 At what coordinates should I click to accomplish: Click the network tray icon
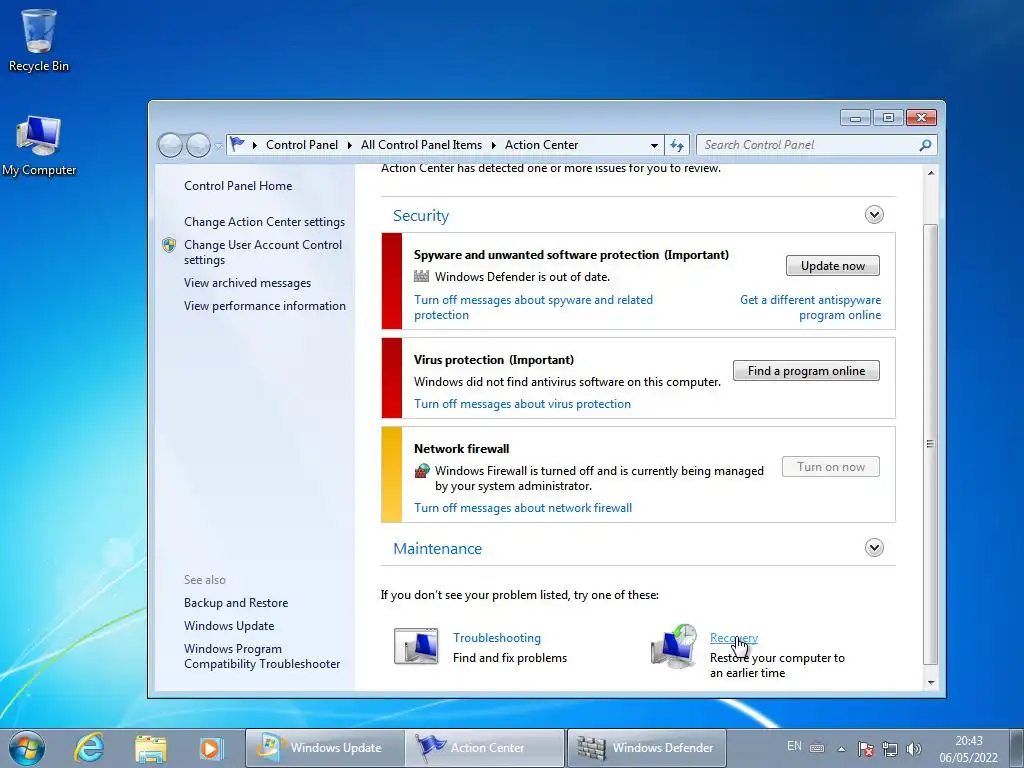coord(889,749)
